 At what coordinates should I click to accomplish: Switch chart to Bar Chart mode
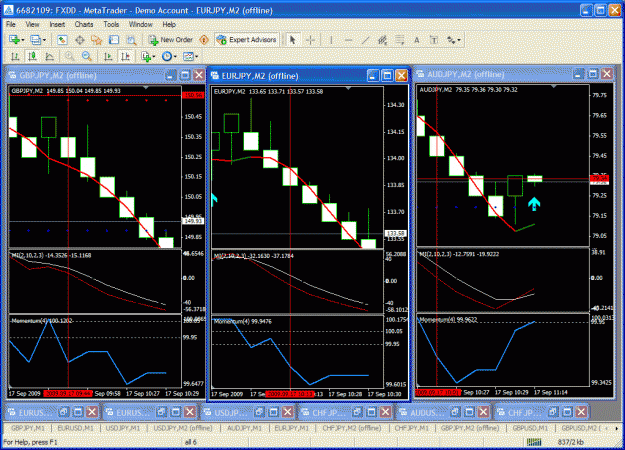(x=15, y=57)
